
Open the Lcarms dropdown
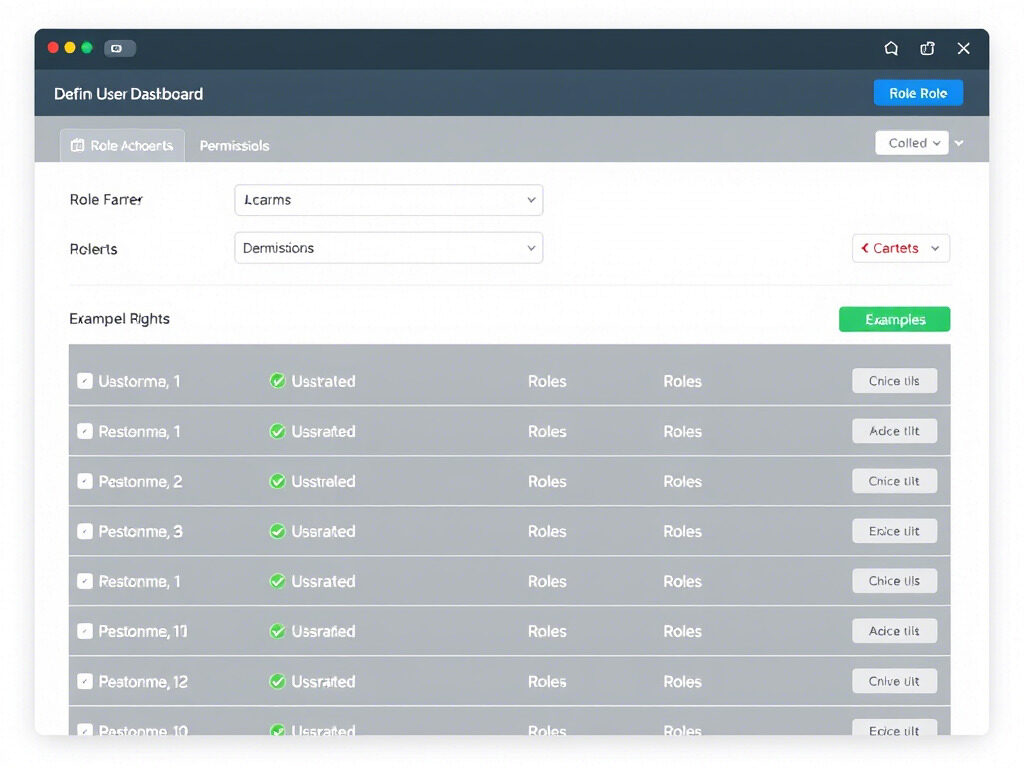388,200
